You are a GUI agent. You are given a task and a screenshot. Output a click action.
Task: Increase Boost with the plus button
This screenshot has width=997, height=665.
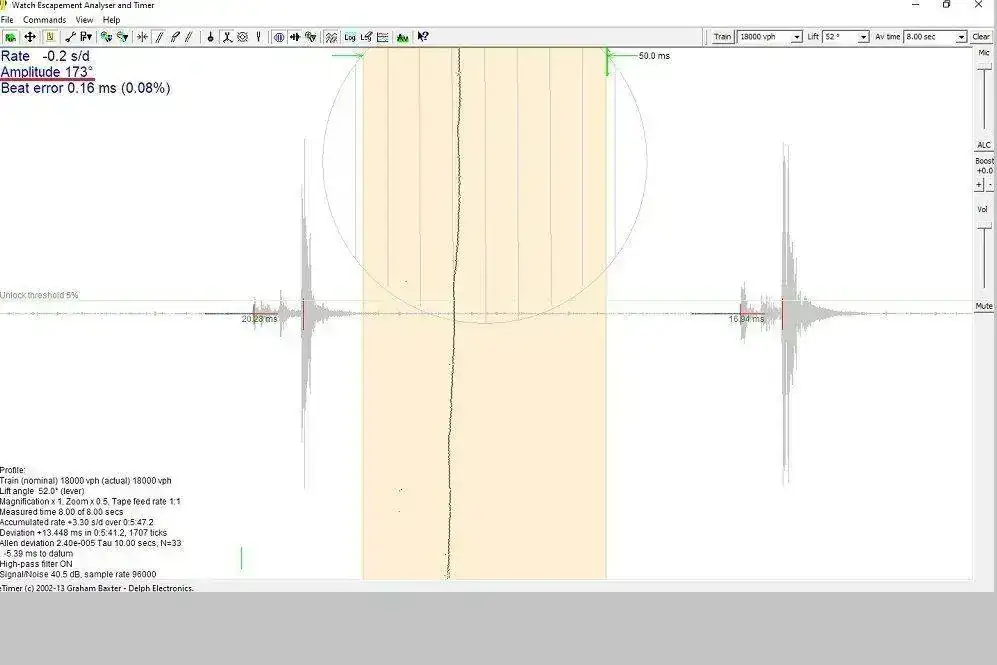pyautogui.click(x=979, y=185)
